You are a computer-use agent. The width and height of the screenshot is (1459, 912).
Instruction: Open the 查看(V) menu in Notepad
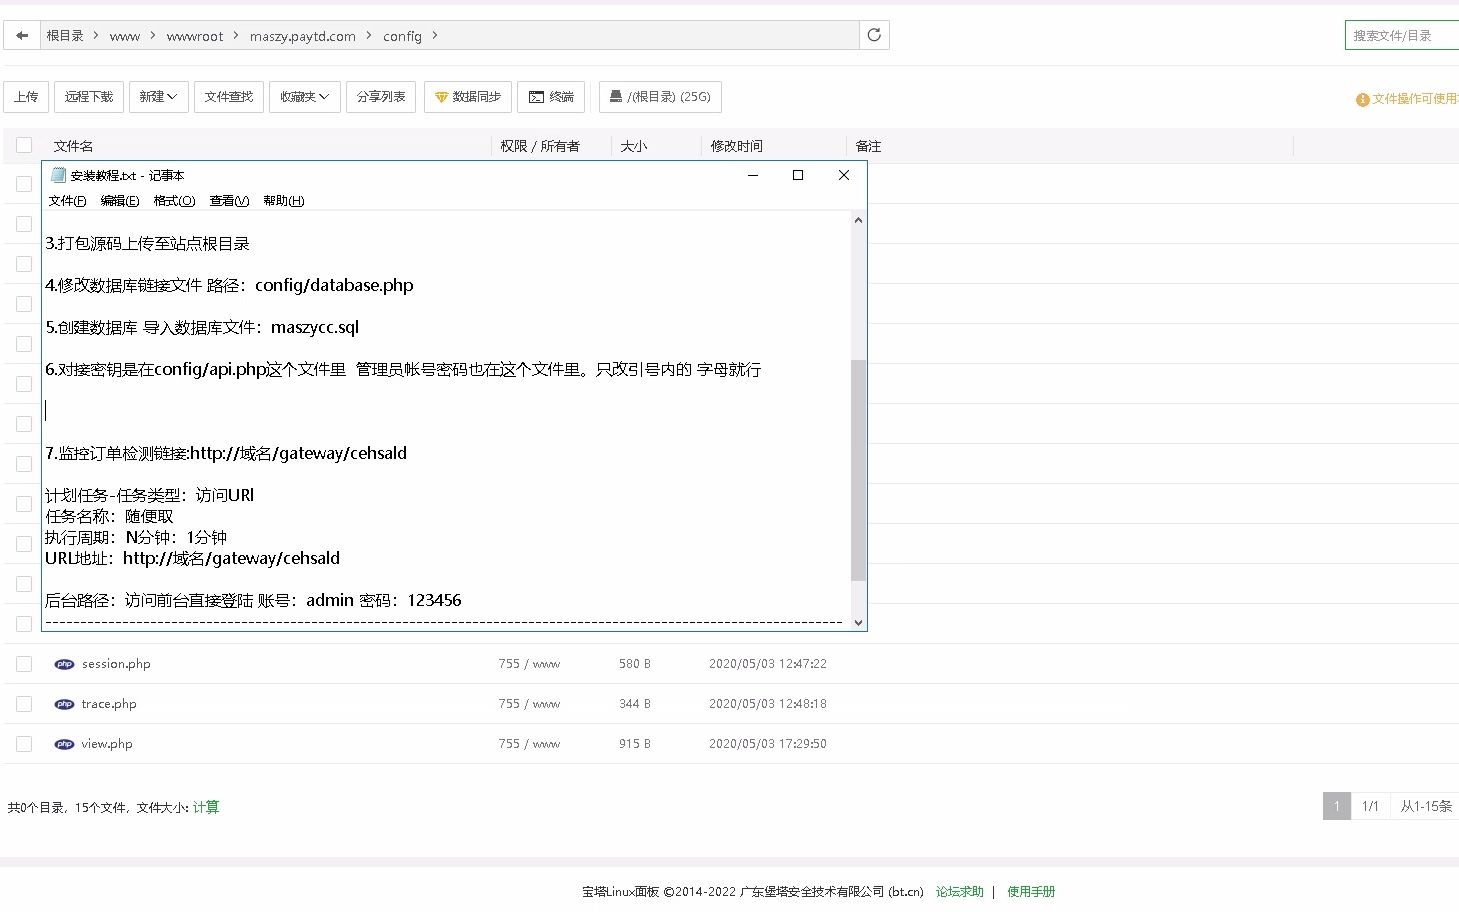(x=229, y=201)
